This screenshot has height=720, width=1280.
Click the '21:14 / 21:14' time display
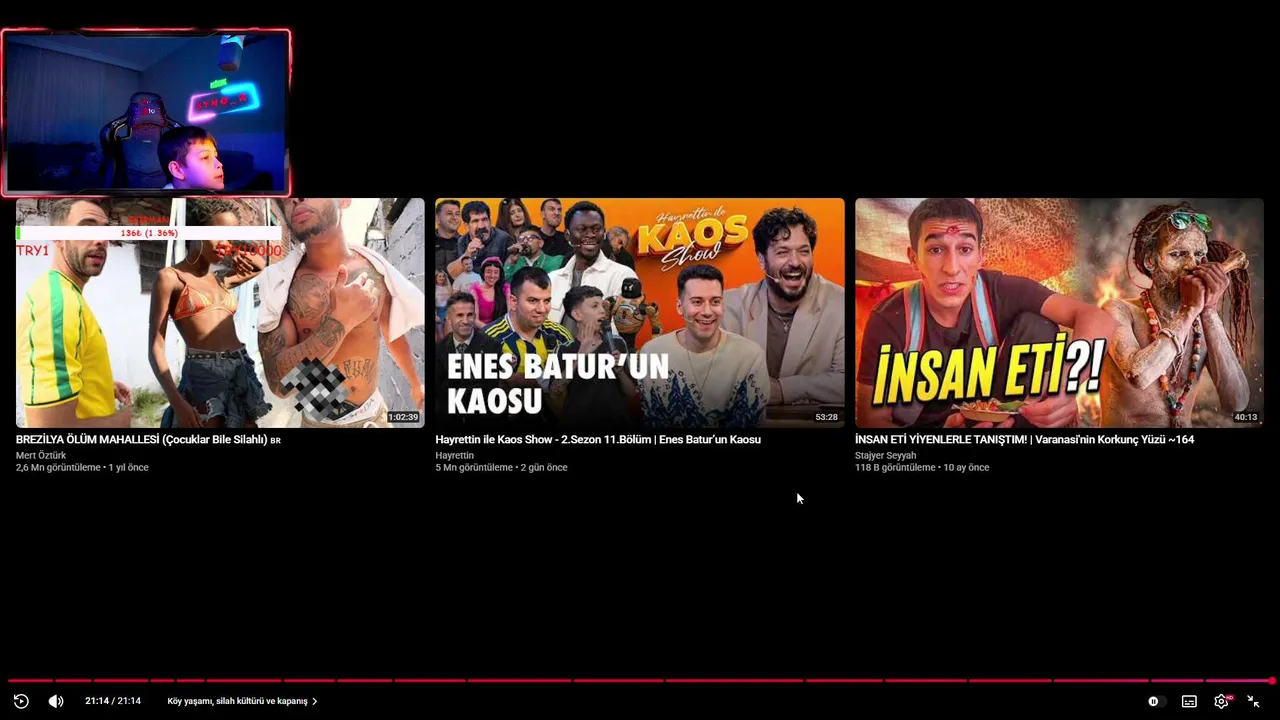[x=112, y=701]
